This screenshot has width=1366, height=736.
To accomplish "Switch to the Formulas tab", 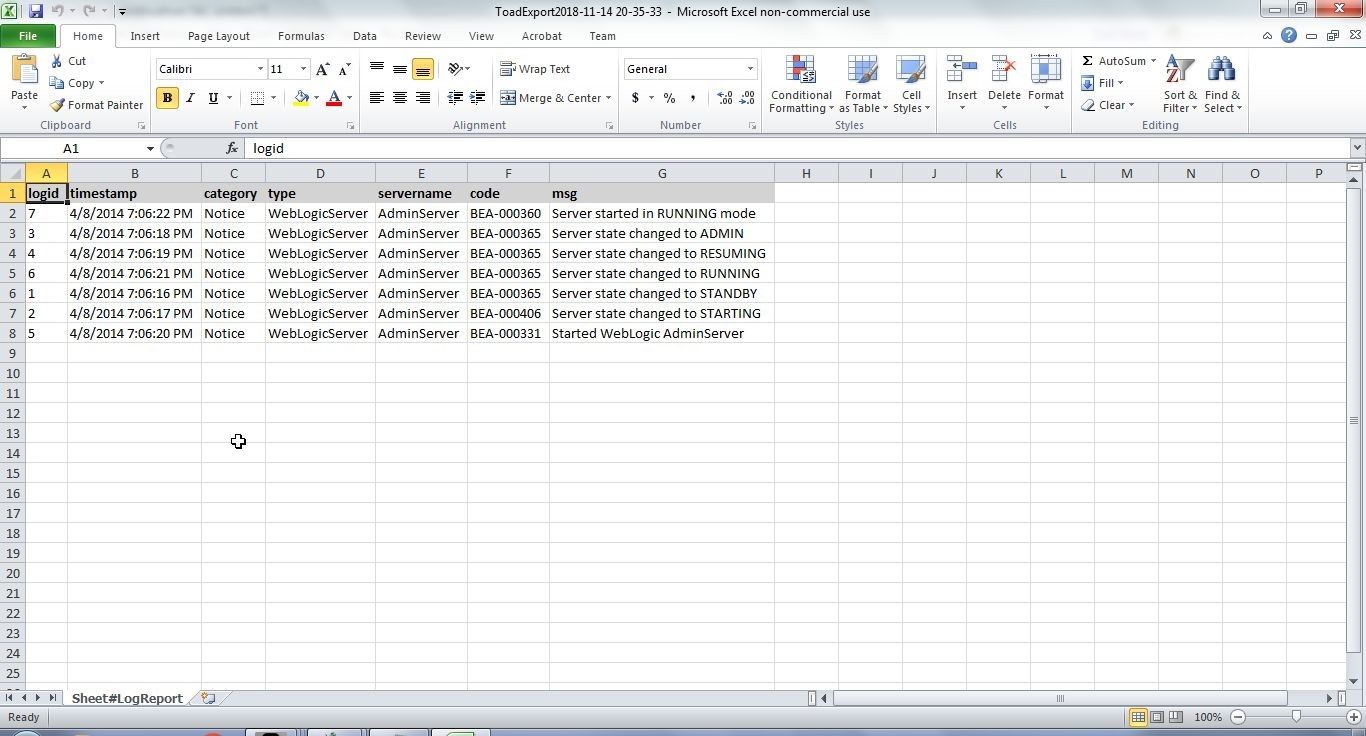I will pos(301,36).
